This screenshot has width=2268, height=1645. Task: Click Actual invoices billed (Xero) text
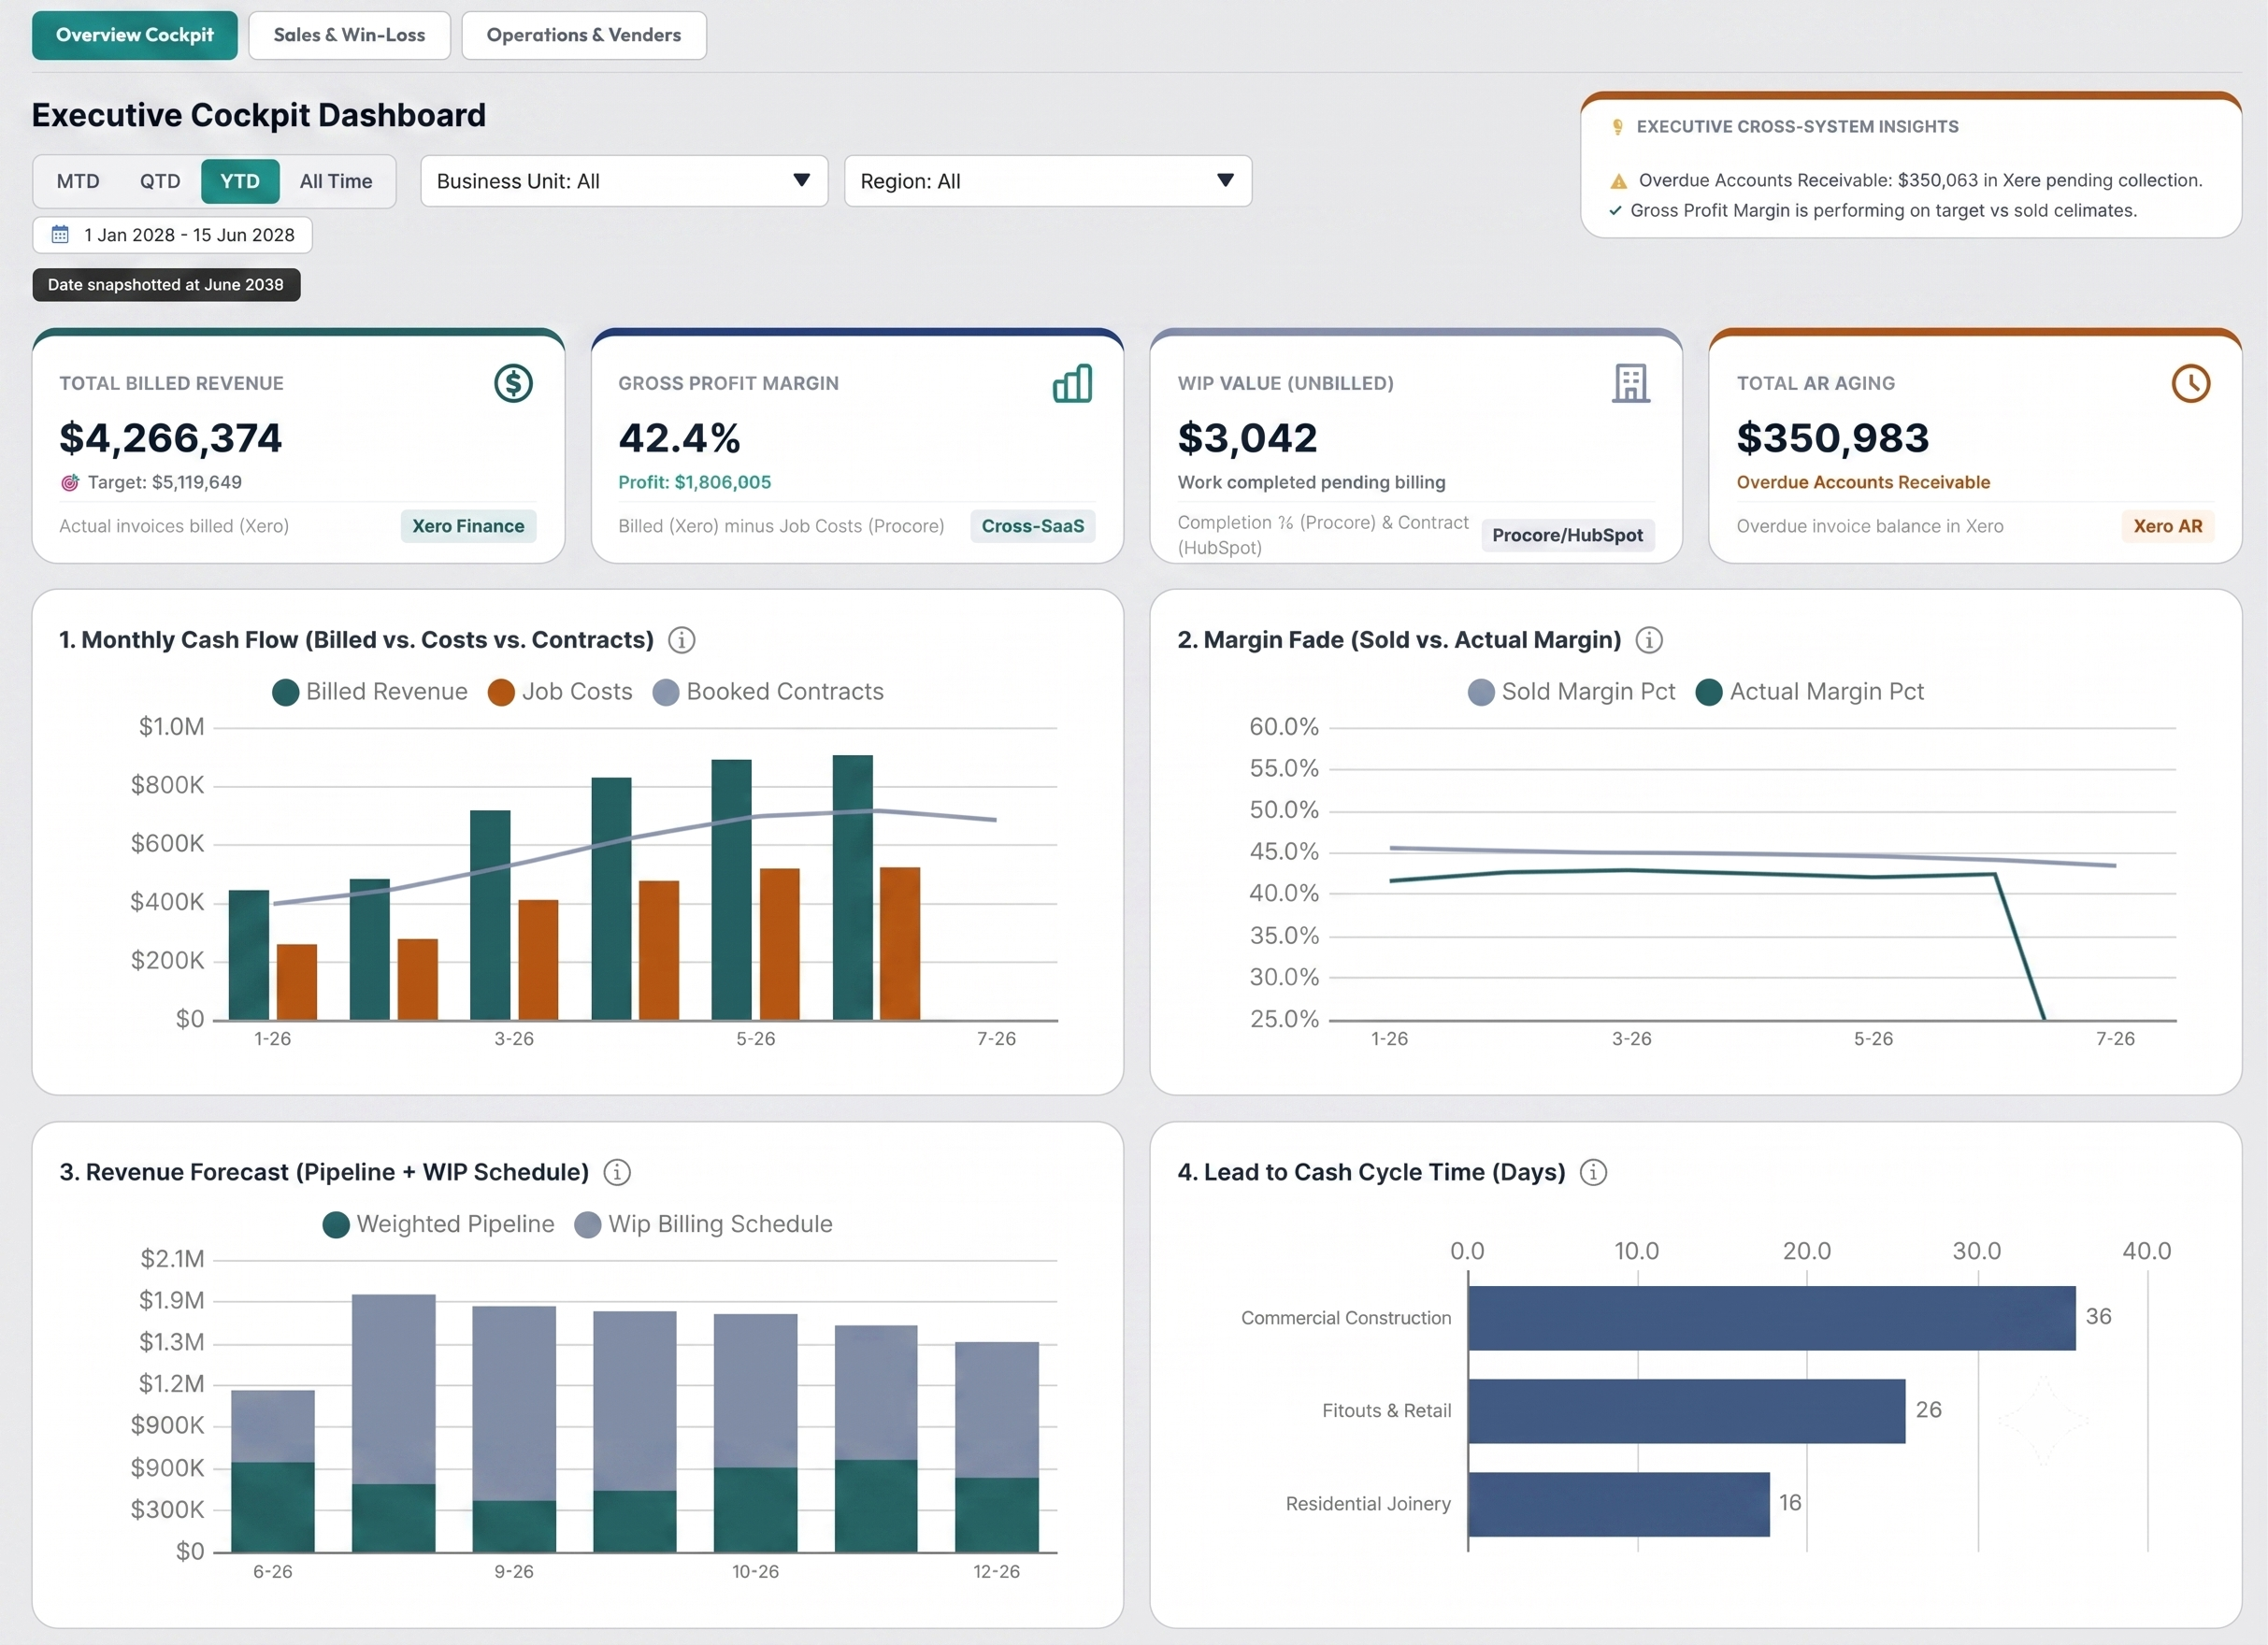tap(174, 526)
